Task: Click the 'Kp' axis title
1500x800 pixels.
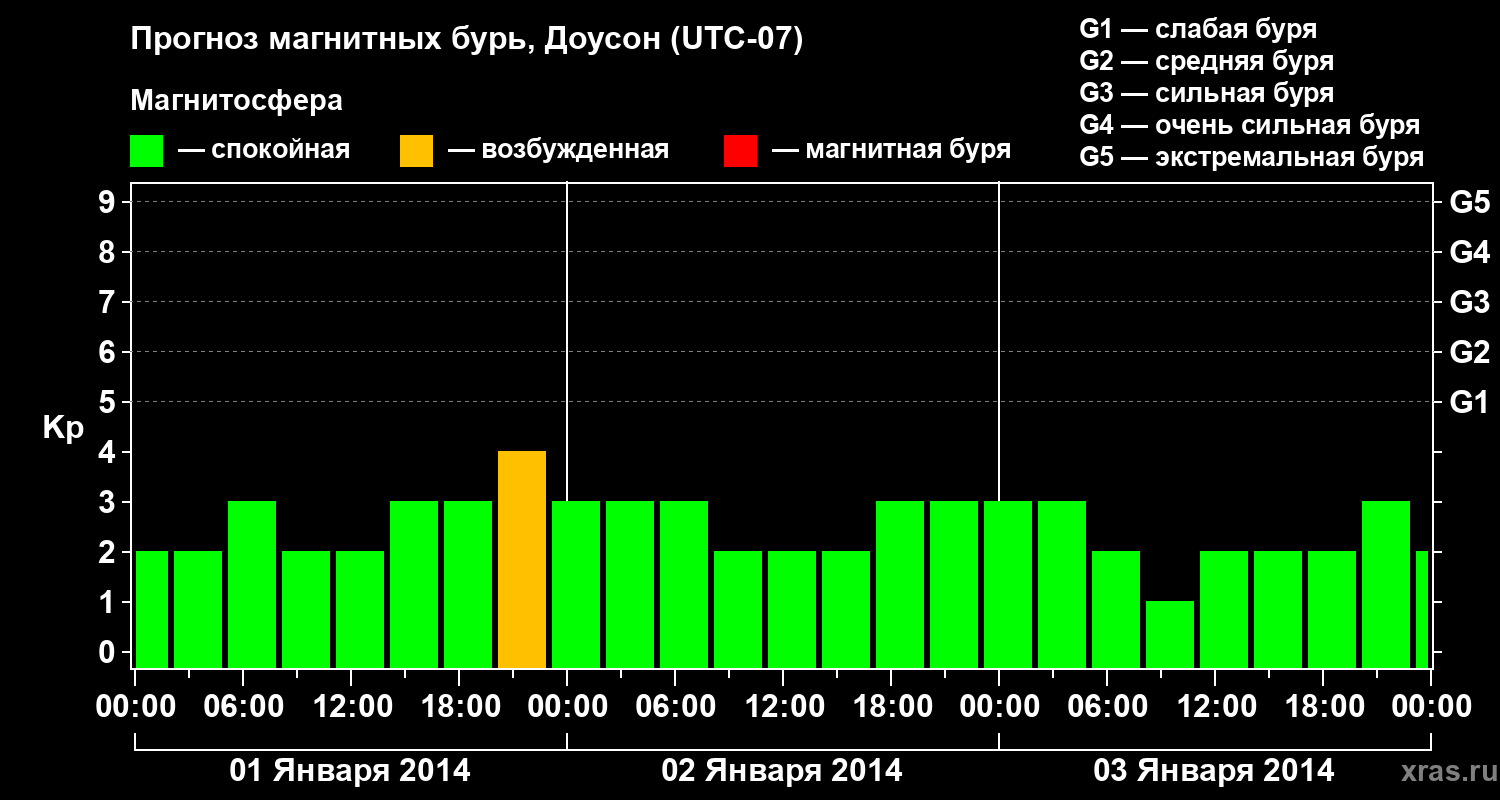Action: [63, 428]
